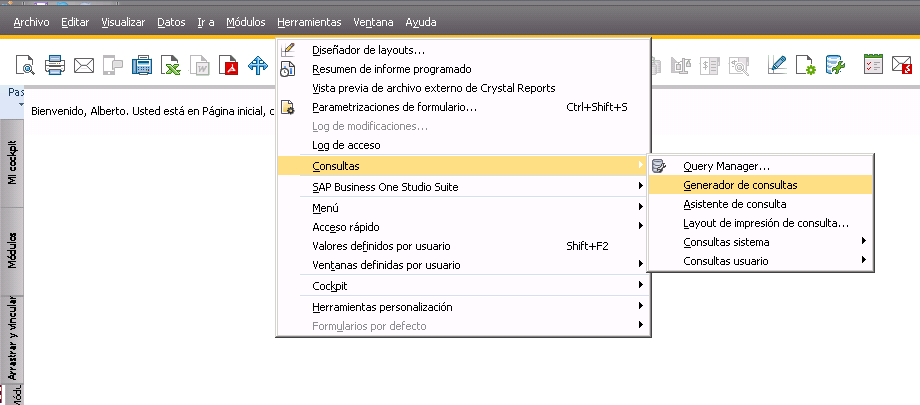Select Generador de consultas from submenu
The image size is (920, 405).
tap(740, 185)
